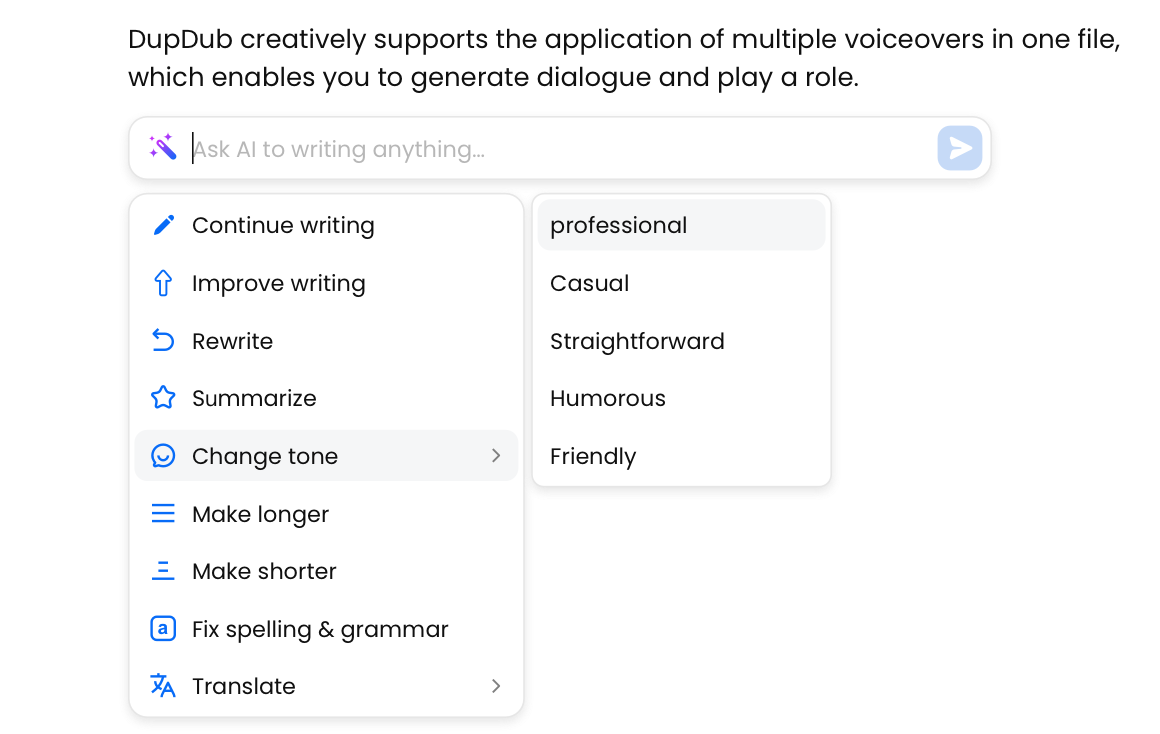Click the smiley Change tone icon
1160x734 pixels.
(163, 455)
